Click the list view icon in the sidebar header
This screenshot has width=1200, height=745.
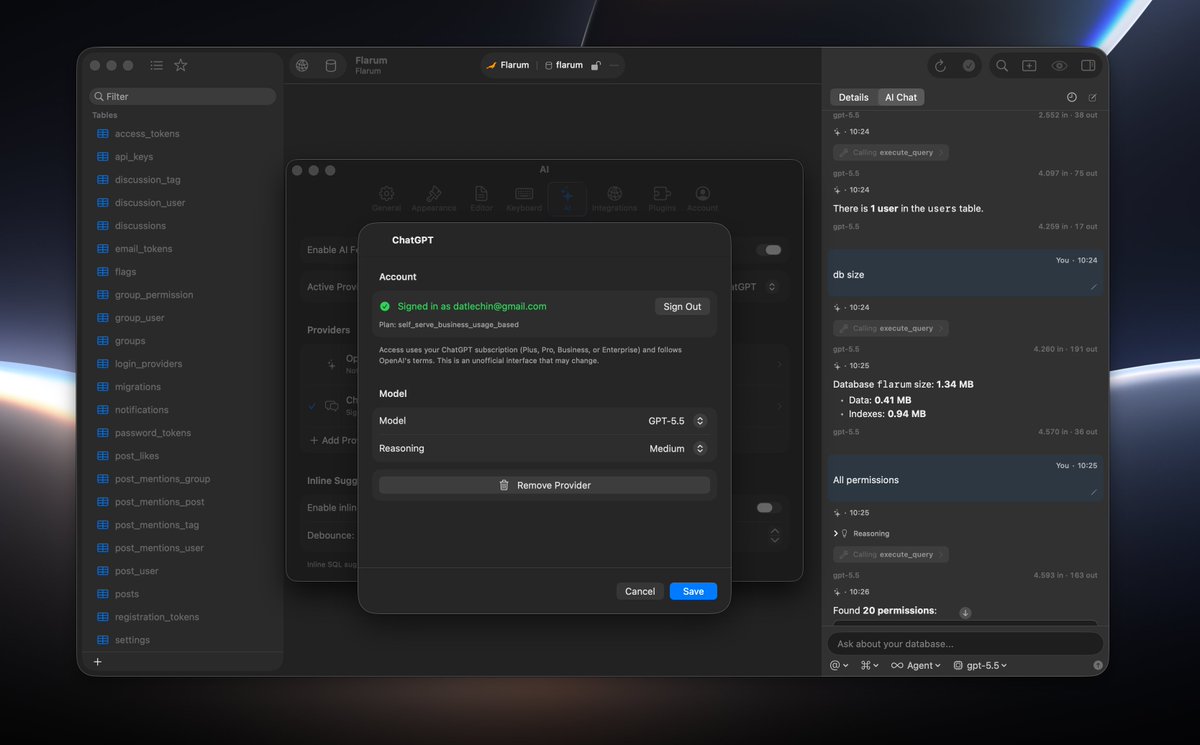[x=157, y=65]
